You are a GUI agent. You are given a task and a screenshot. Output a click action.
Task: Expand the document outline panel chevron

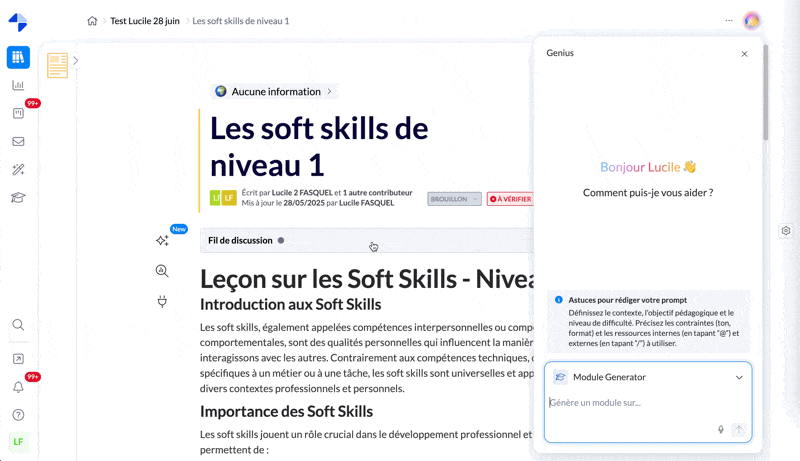pos(75,61)
